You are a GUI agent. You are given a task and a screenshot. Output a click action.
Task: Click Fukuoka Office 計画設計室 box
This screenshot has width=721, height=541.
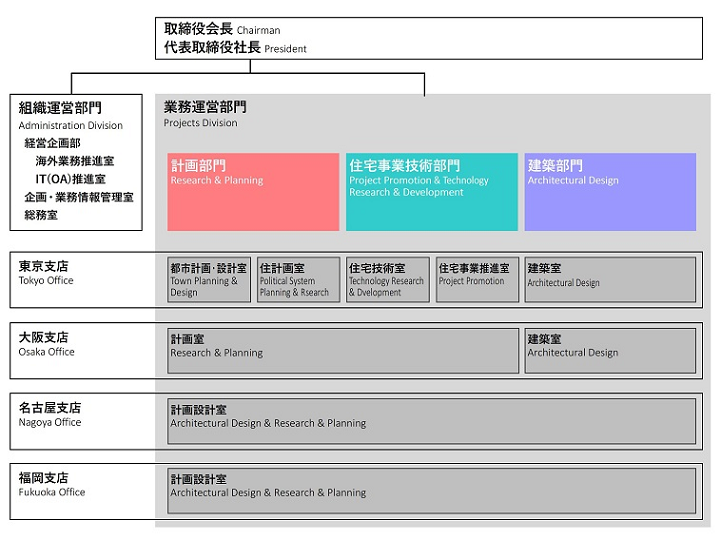point(432,491)
